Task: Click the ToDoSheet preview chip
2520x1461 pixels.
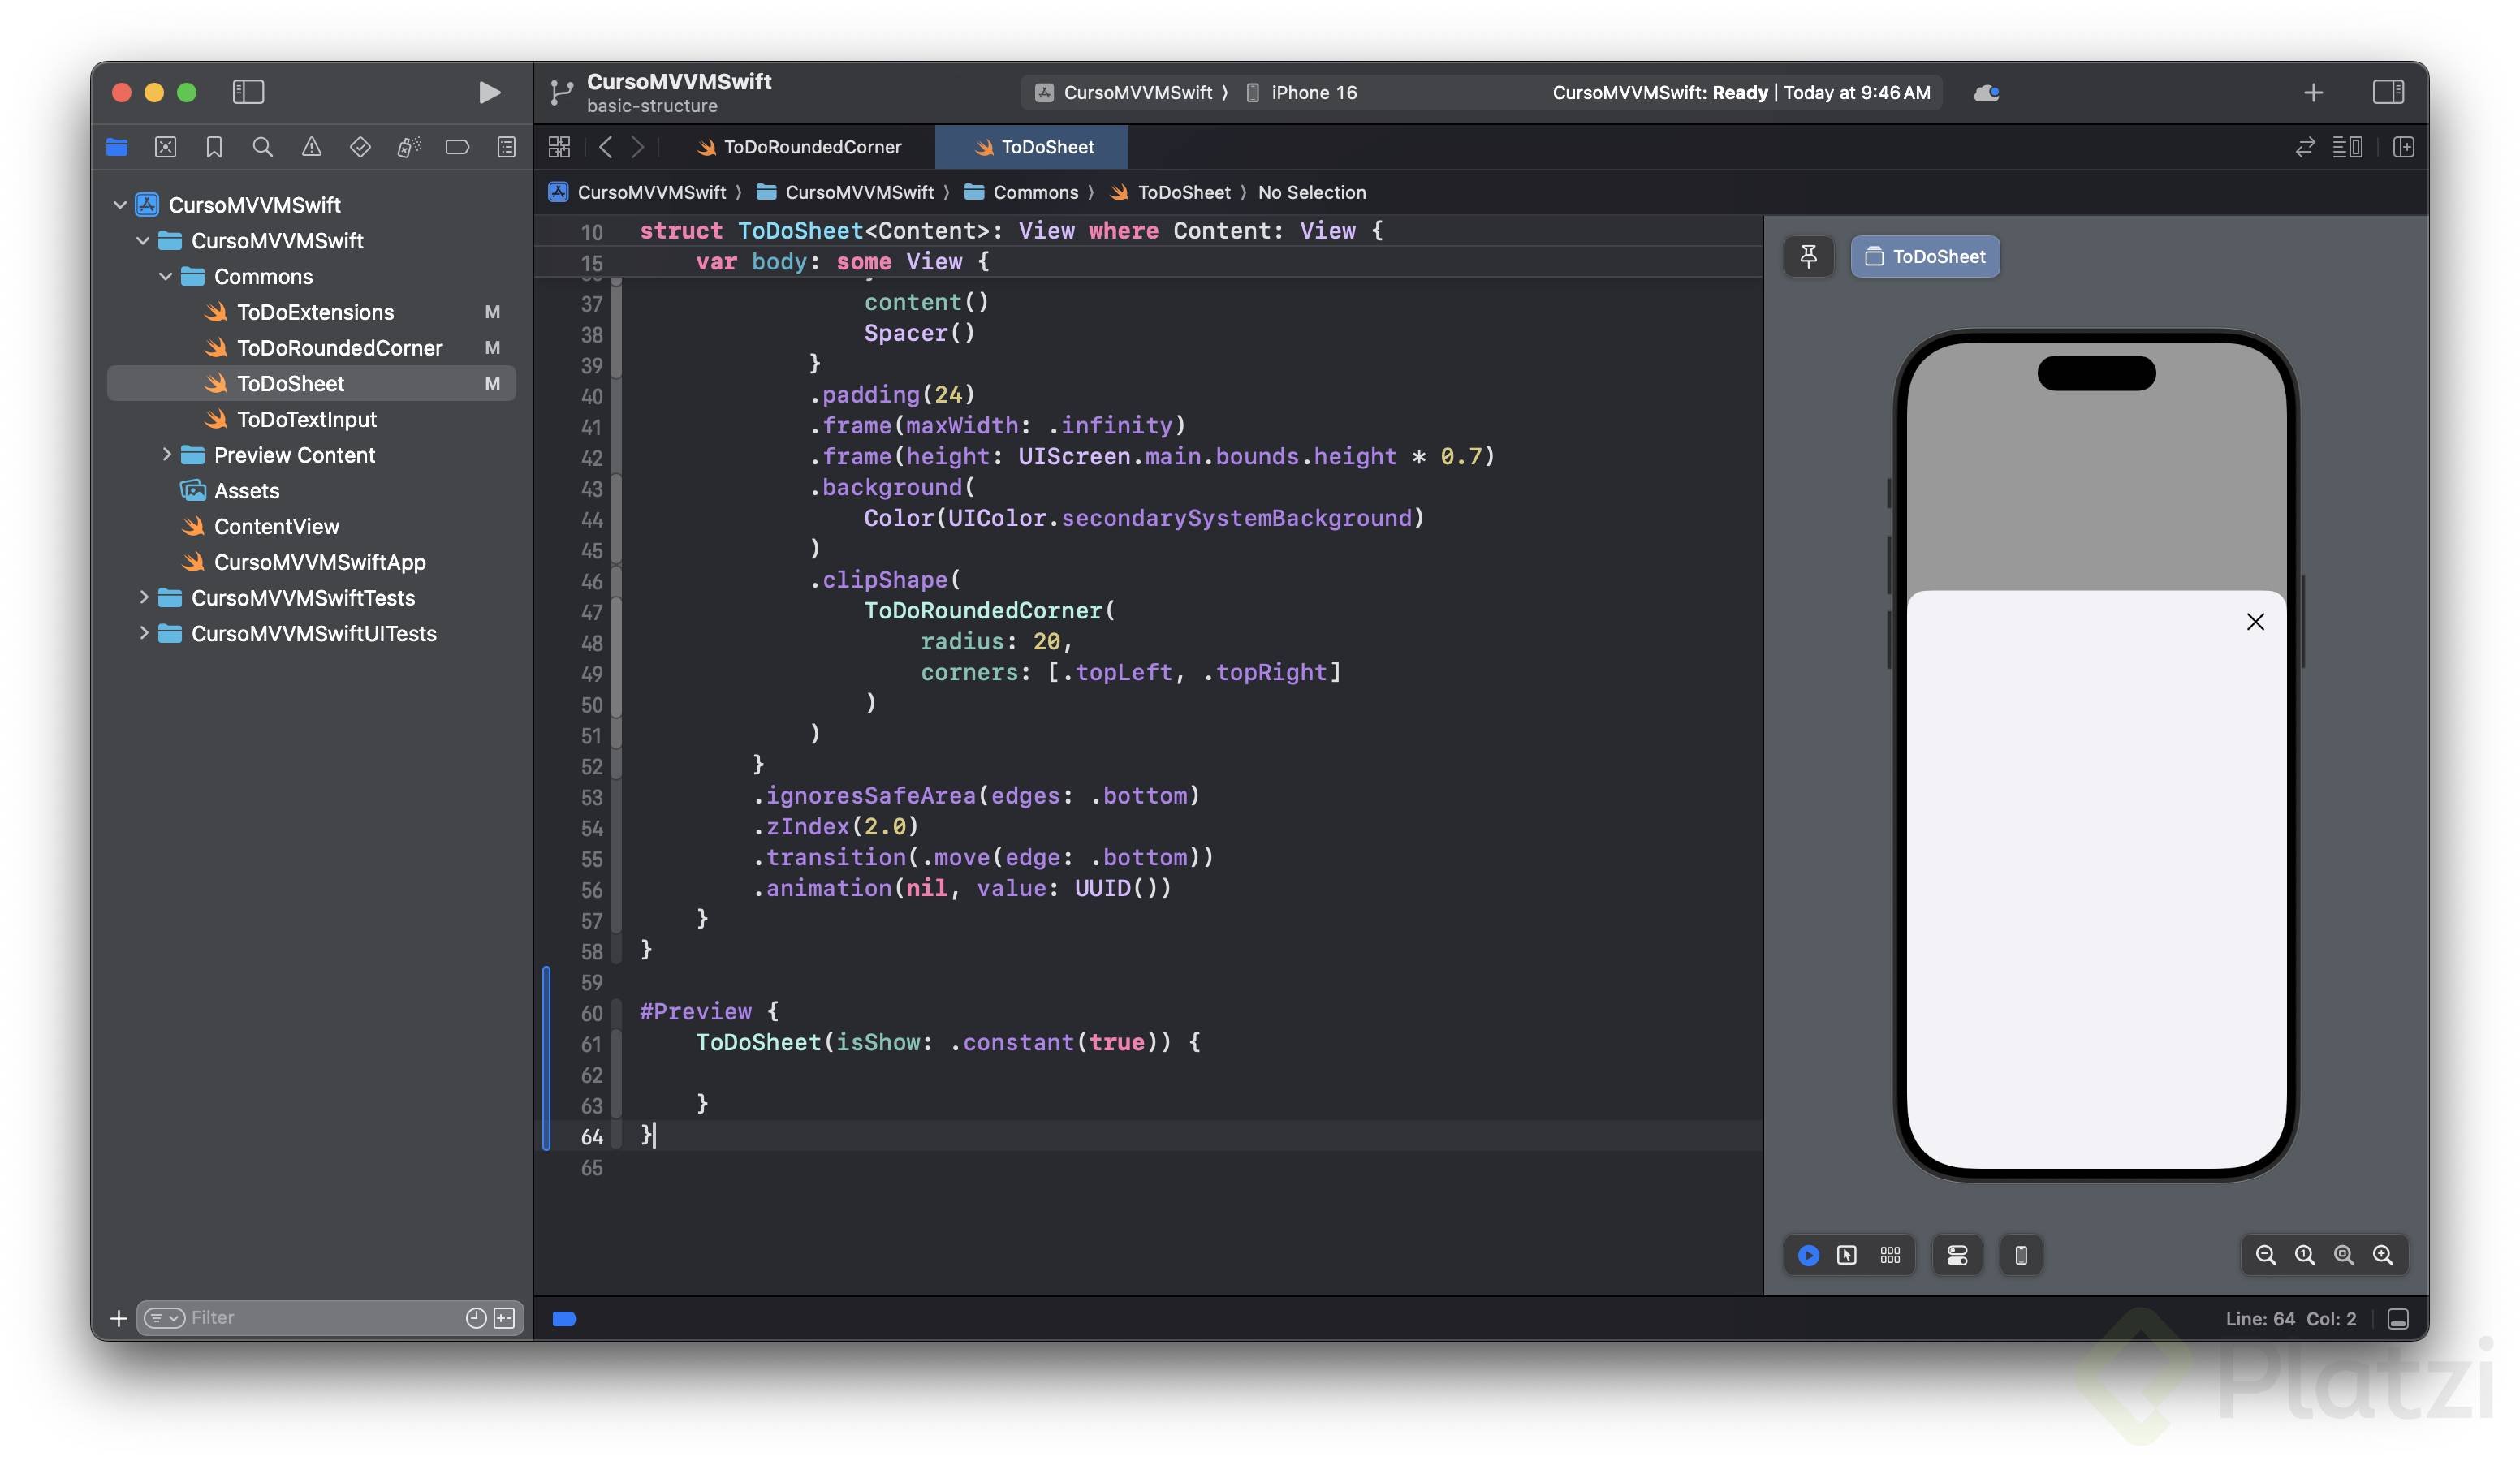Action: coord(1925,257)
